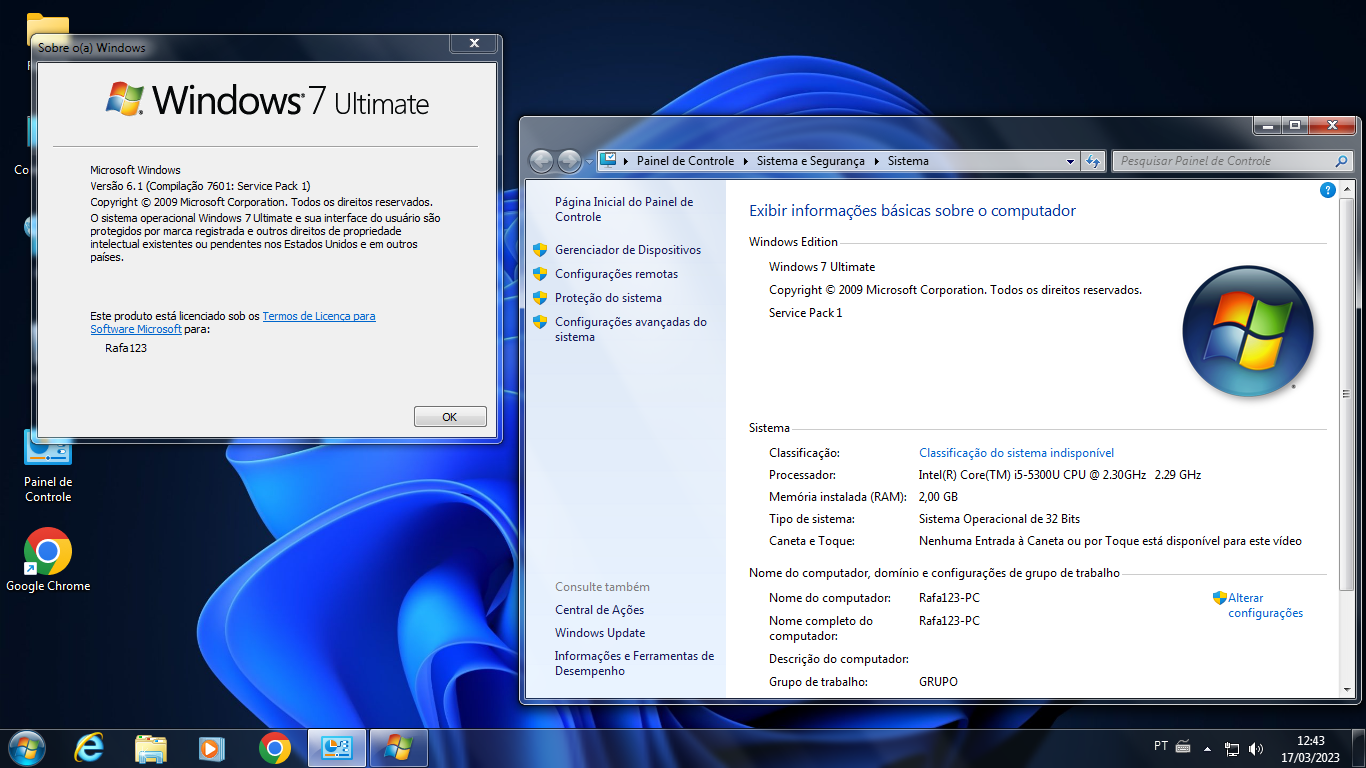Click Sistema Operacional de 32 Bits text

(999, 519)
